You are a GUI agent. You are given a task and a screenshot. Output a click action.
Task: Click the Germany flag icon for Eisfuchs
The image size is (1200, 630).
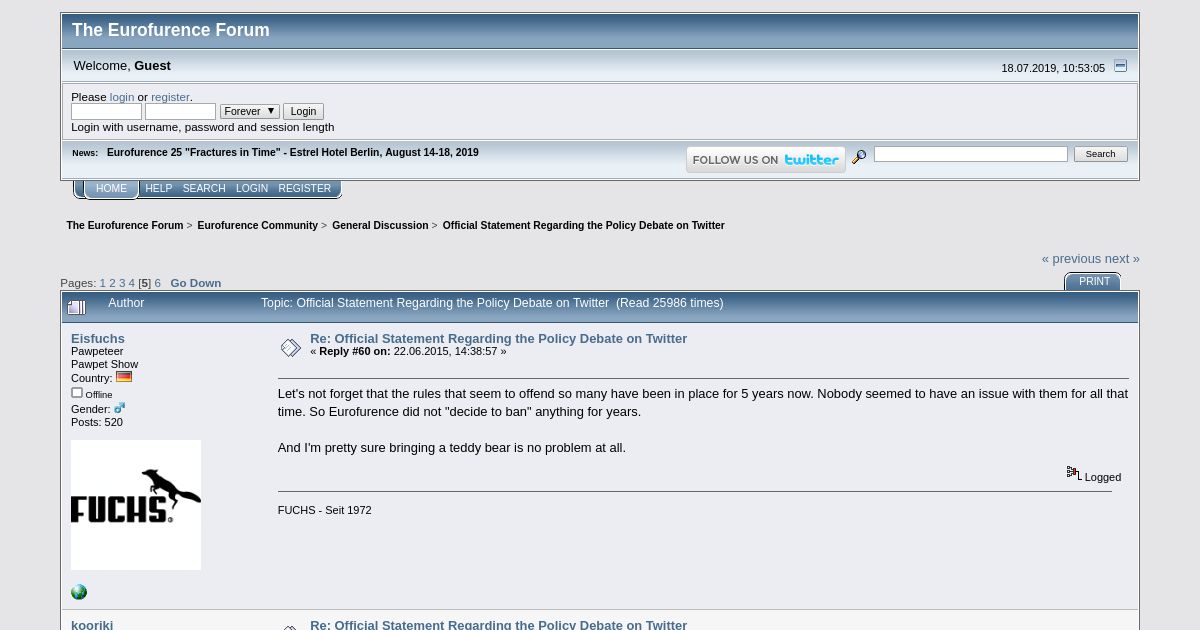pos(124,377)
